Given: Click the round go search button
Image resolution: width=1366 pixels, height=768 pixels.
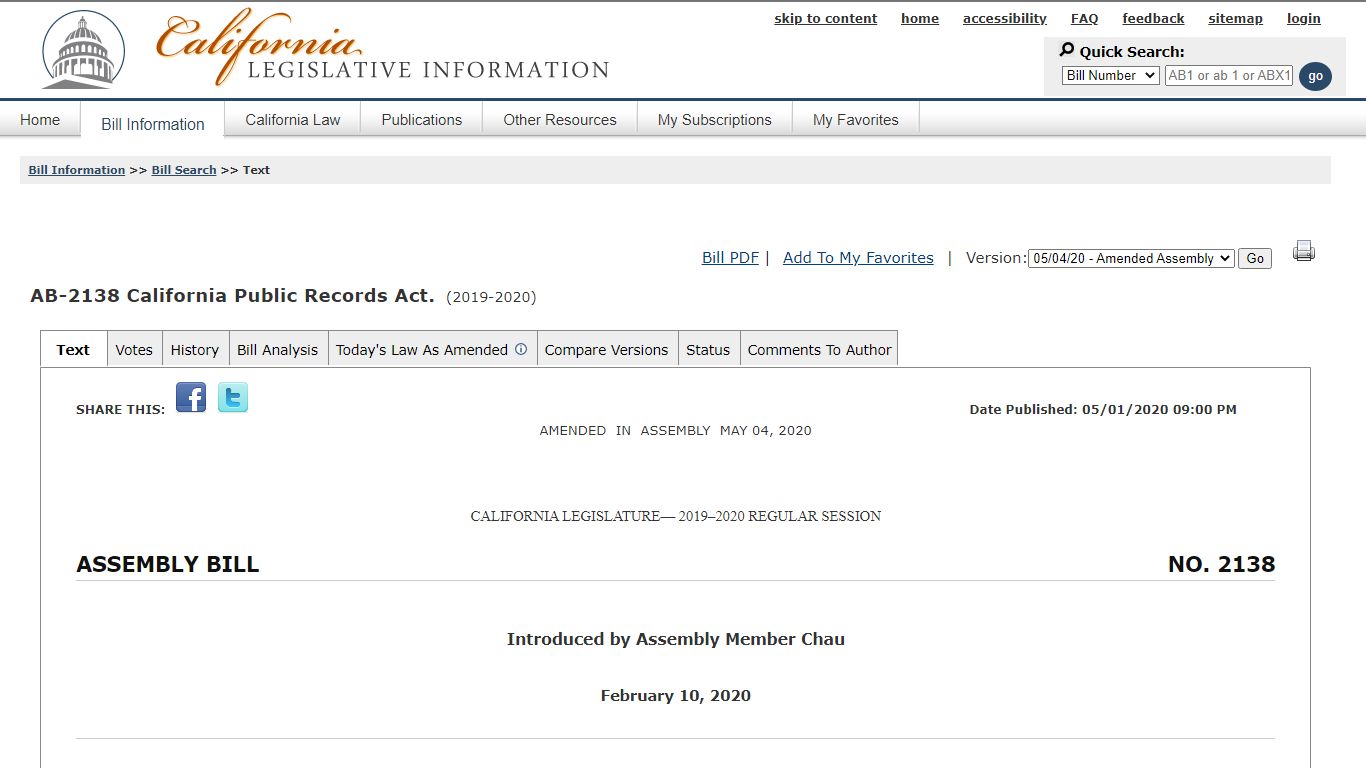Looking at the screenshot, I should [1315, 76].
